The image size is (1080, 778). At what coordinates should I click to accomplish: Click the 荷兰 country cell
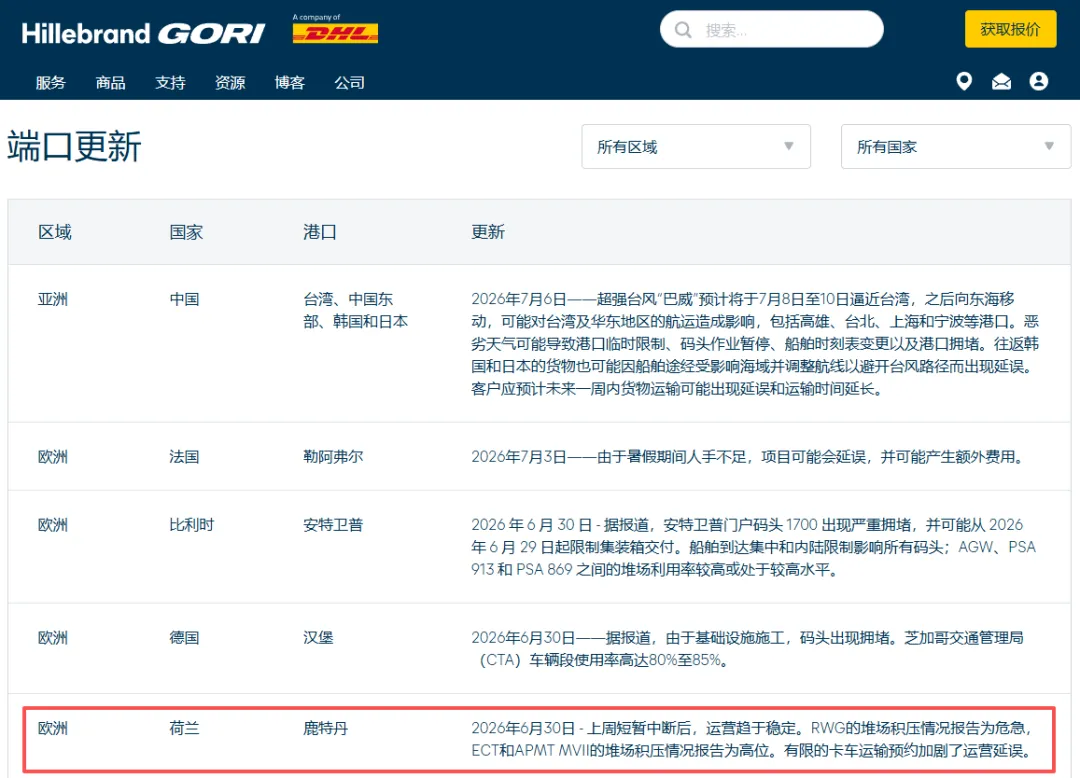pyautogui.click(x=185, y=728)
